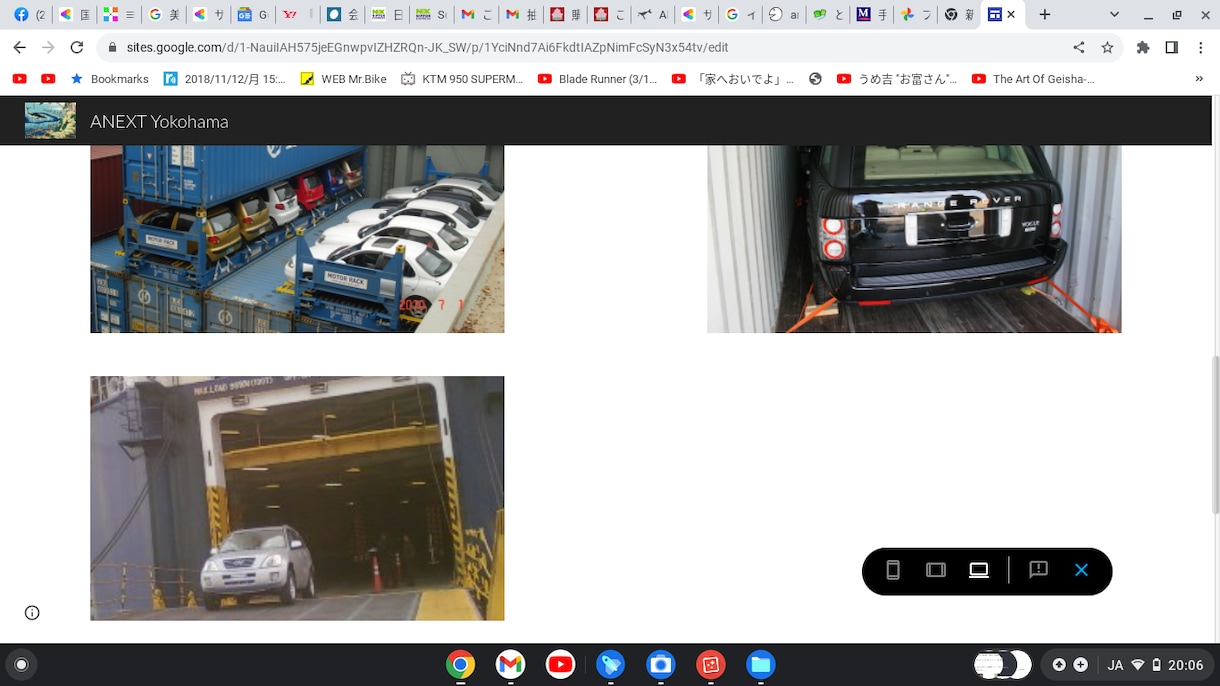Screen dimensions: 1220x686
Task: Go back to the previous page
Action: 19,47
